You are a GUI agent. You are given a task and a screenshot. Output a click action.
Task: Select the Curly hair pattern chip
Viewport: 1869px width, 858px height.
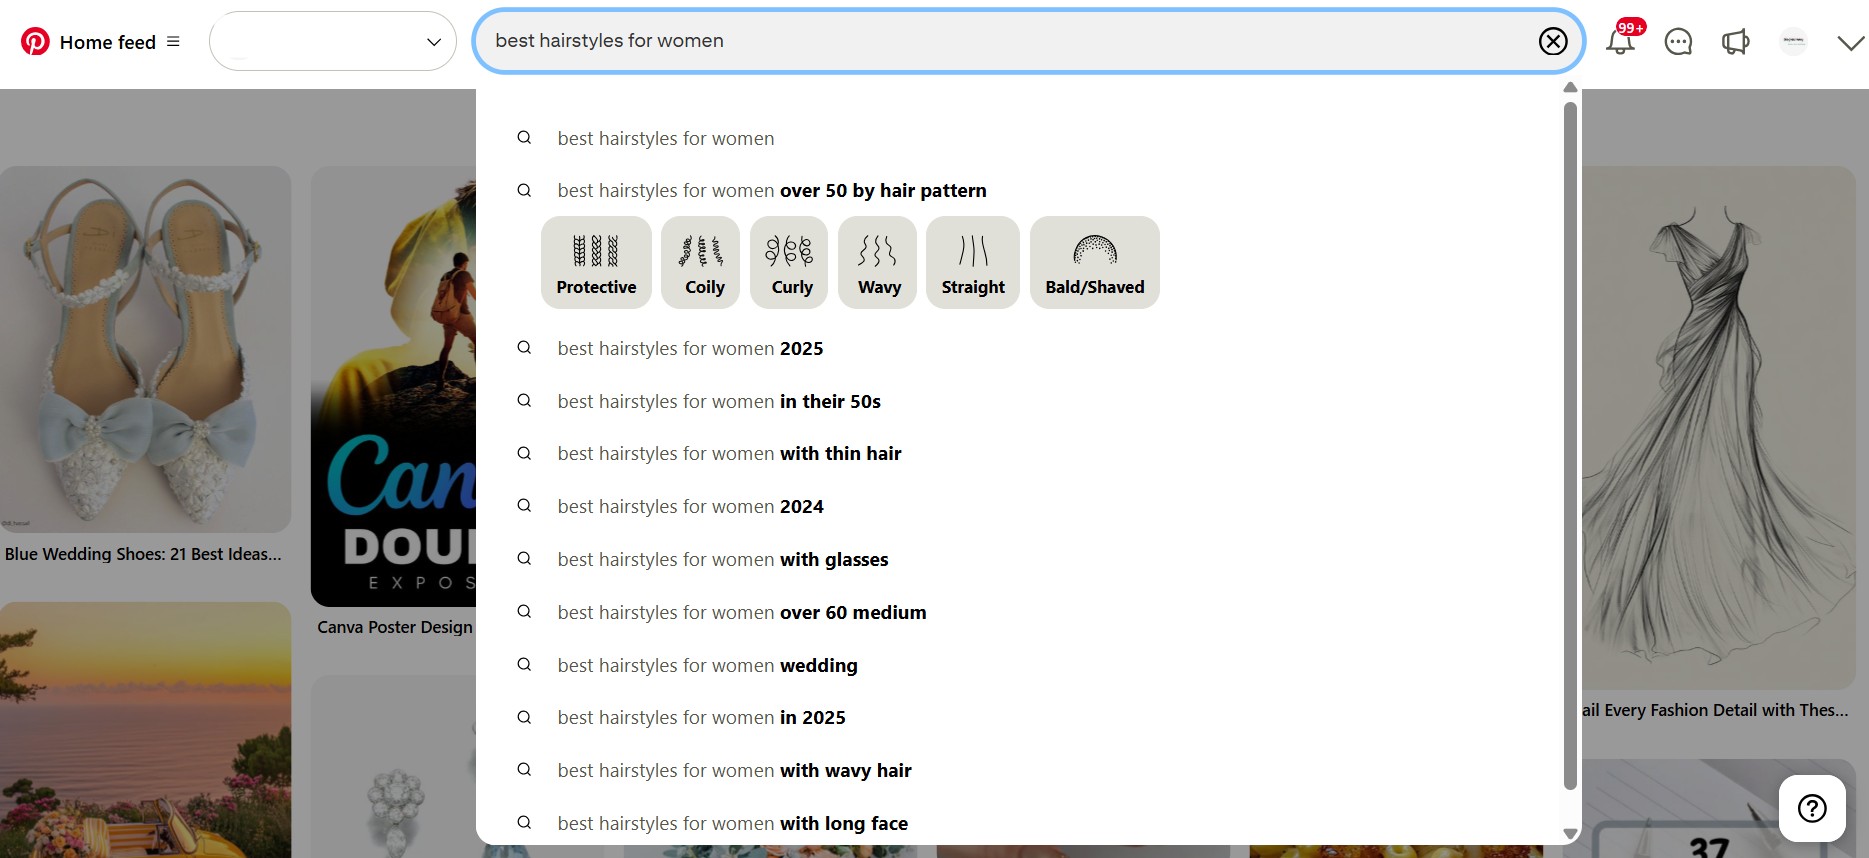[x=789, y=262]
